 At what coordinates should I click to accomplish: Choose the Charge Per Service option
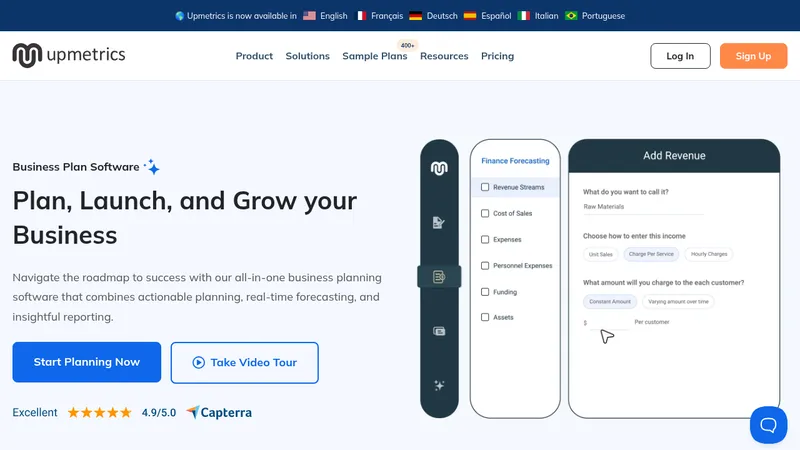651,254
